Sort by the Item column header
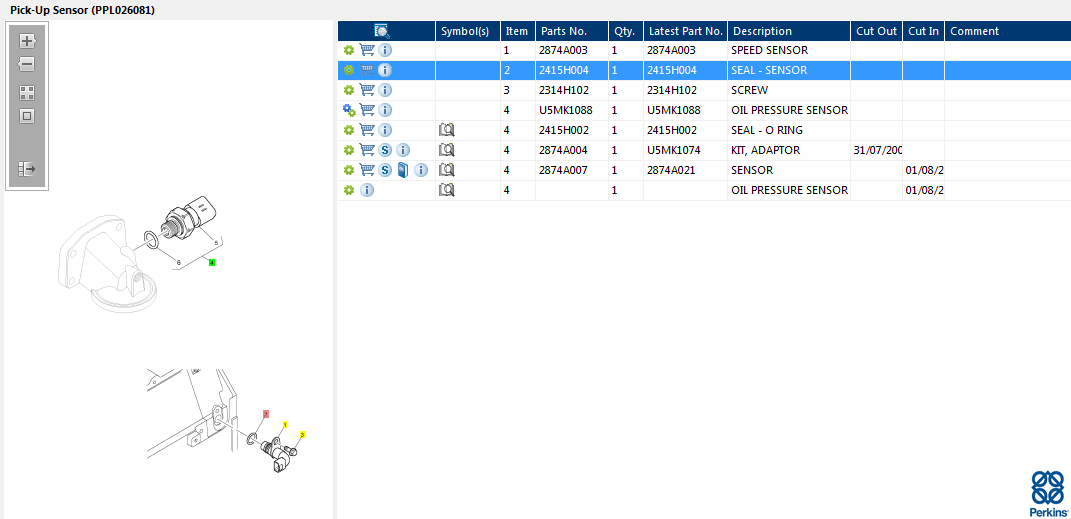The height and width of the screenshot is (519, 1071). click(x=518, y=31)
